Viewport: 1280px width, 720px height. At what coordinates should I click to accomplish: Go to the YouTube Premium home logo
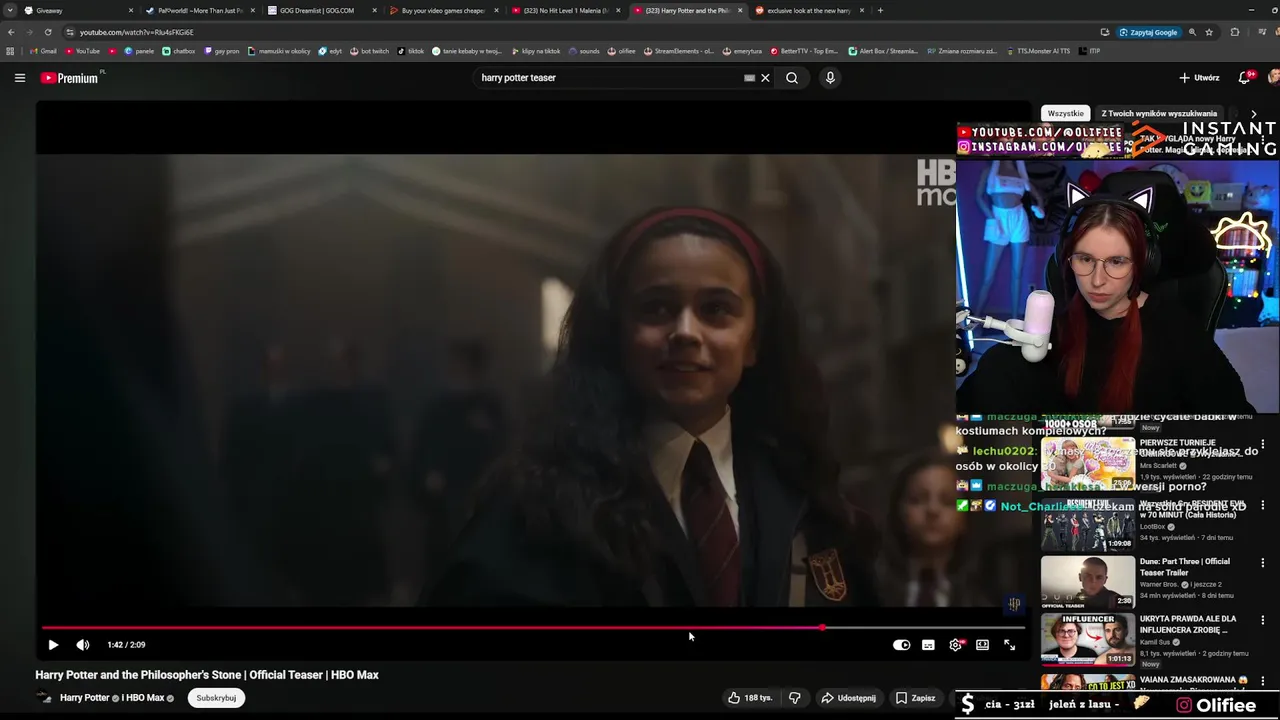[x=69, y=78]
